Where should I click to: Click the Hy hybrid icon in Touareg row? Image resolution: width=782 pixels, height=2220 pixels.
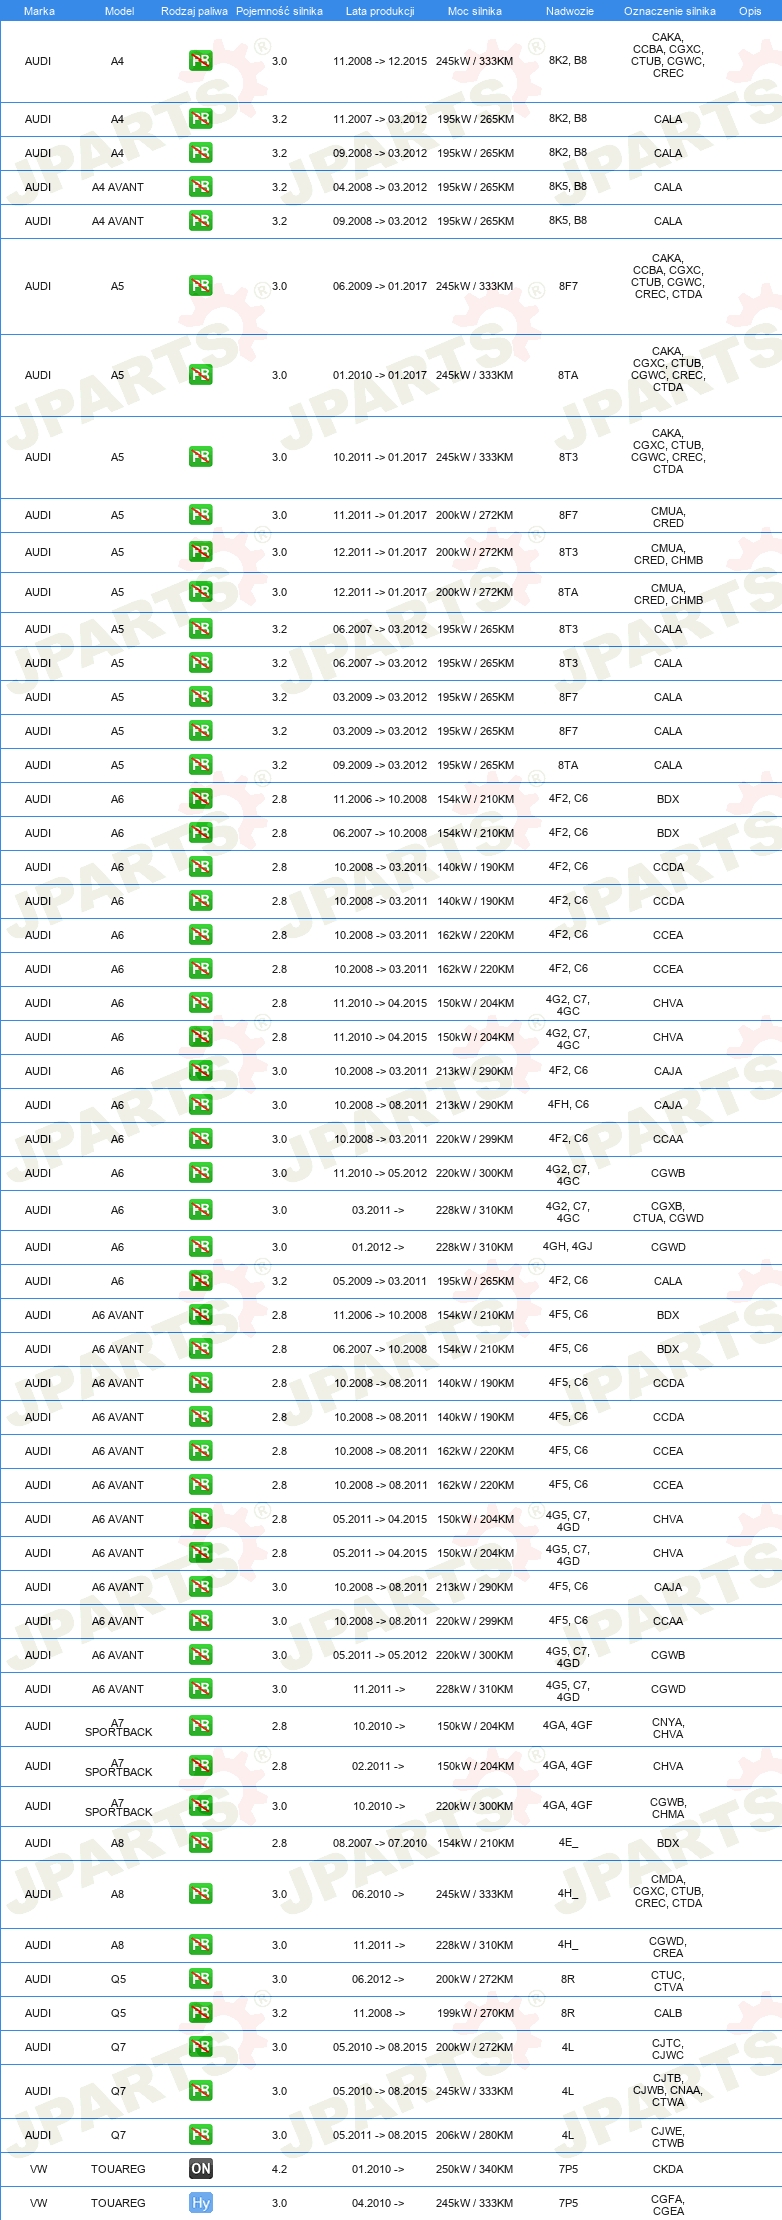point(201,2203)
